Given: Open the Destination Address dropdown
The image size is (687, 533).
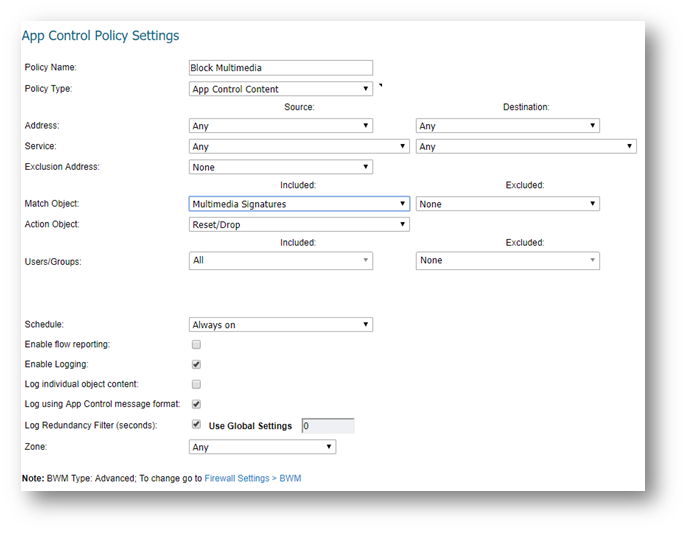Looking at the screenshot, I should click(x=507, y=126).
